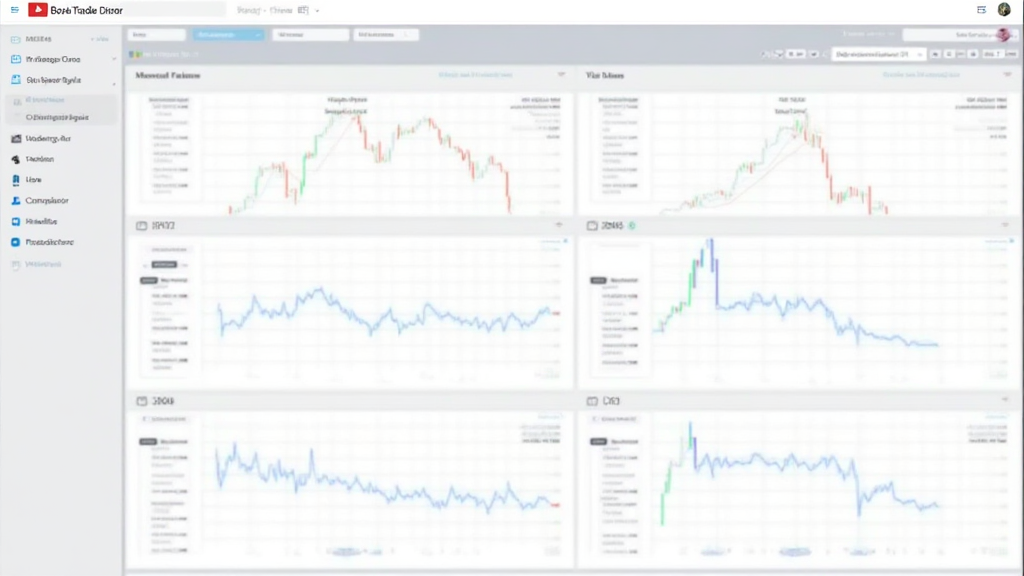The width and height of the screenshot is (1024, 576).
Task: Click the red play-button logo
Action: click(x=38, y=9)
